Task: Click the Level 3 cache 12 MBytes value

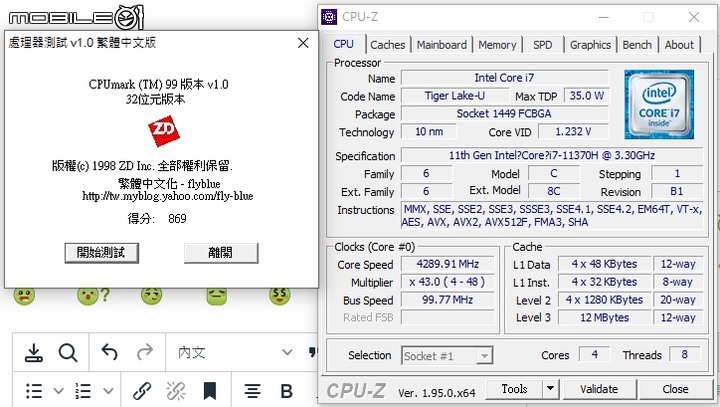Action: point(605,317)
